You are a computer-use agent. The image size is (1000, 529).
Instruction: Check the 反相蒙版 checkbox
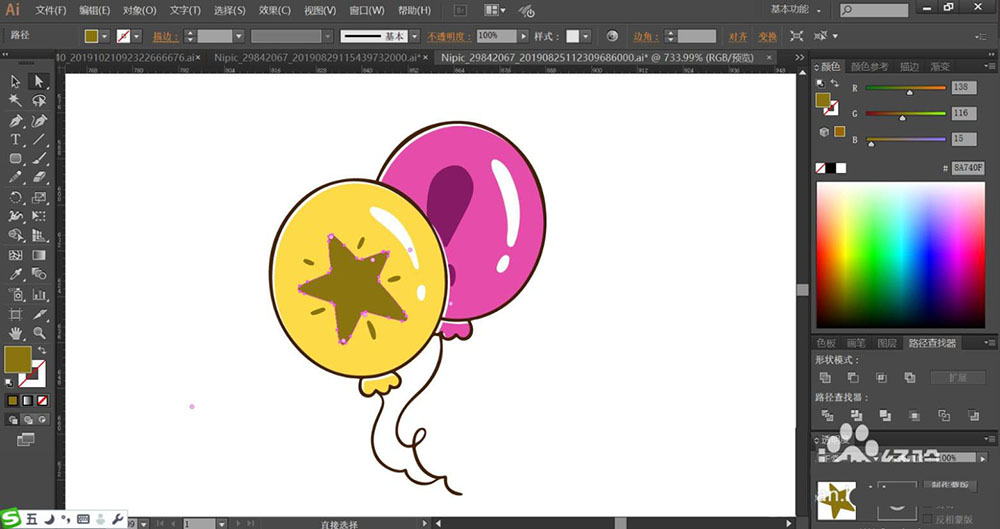coord(929,519)
